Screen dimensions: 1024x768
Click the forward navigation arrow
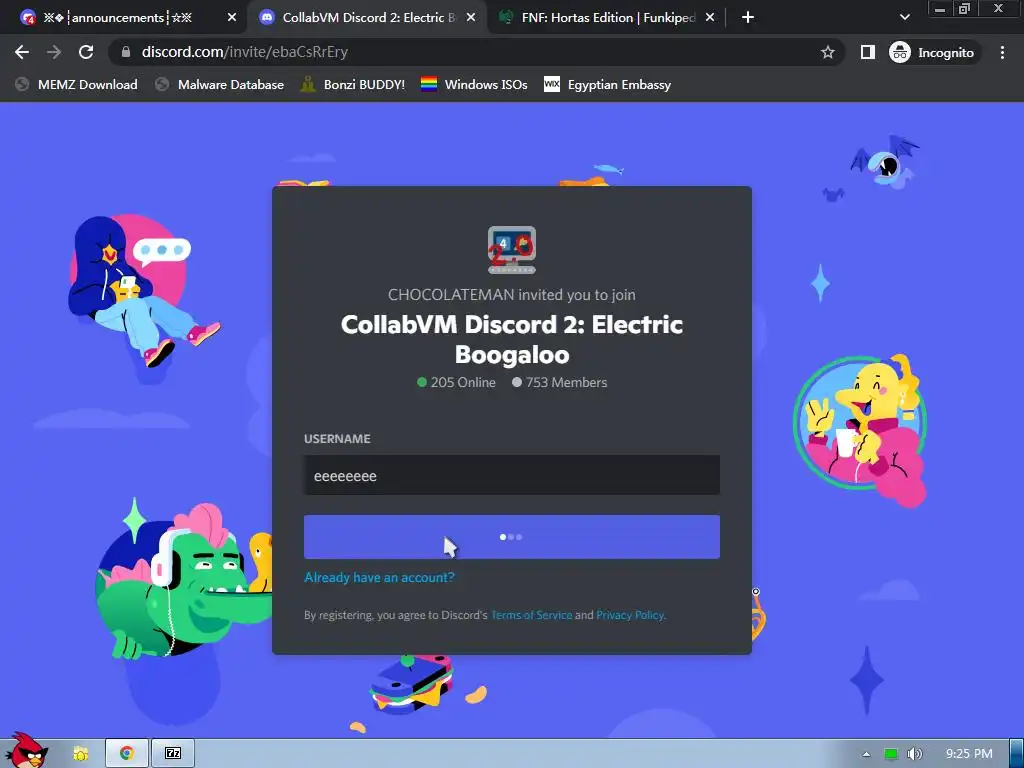click(x=54, y=52)
